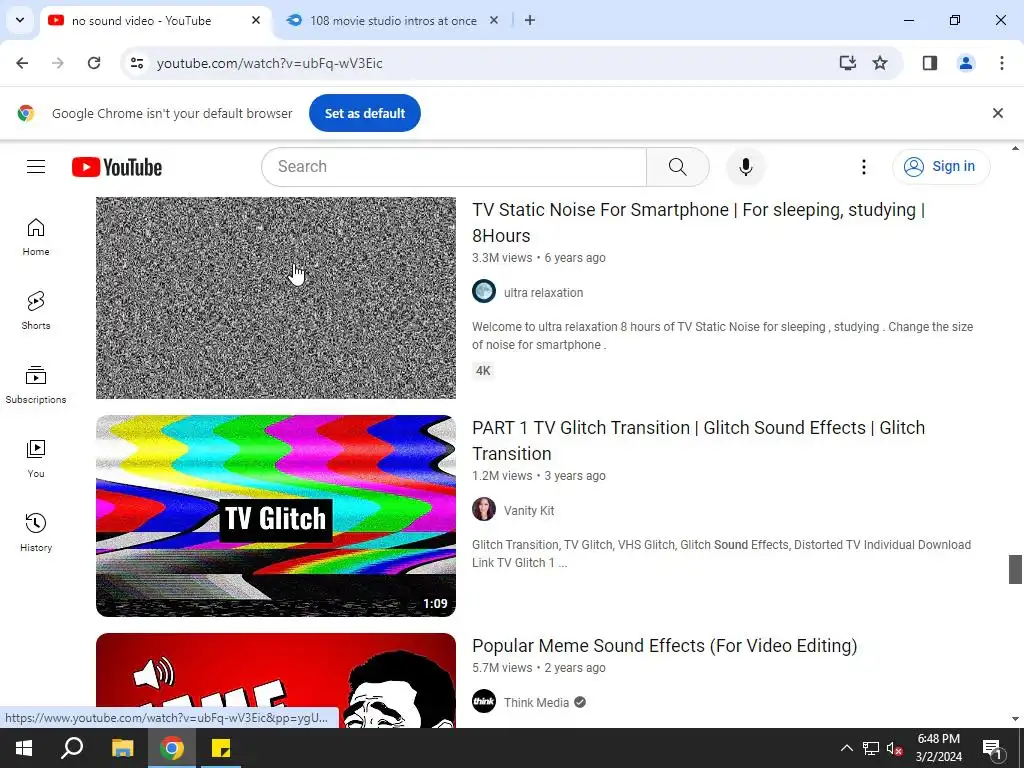Go to the YouTube logo home link

pos(117,167)
